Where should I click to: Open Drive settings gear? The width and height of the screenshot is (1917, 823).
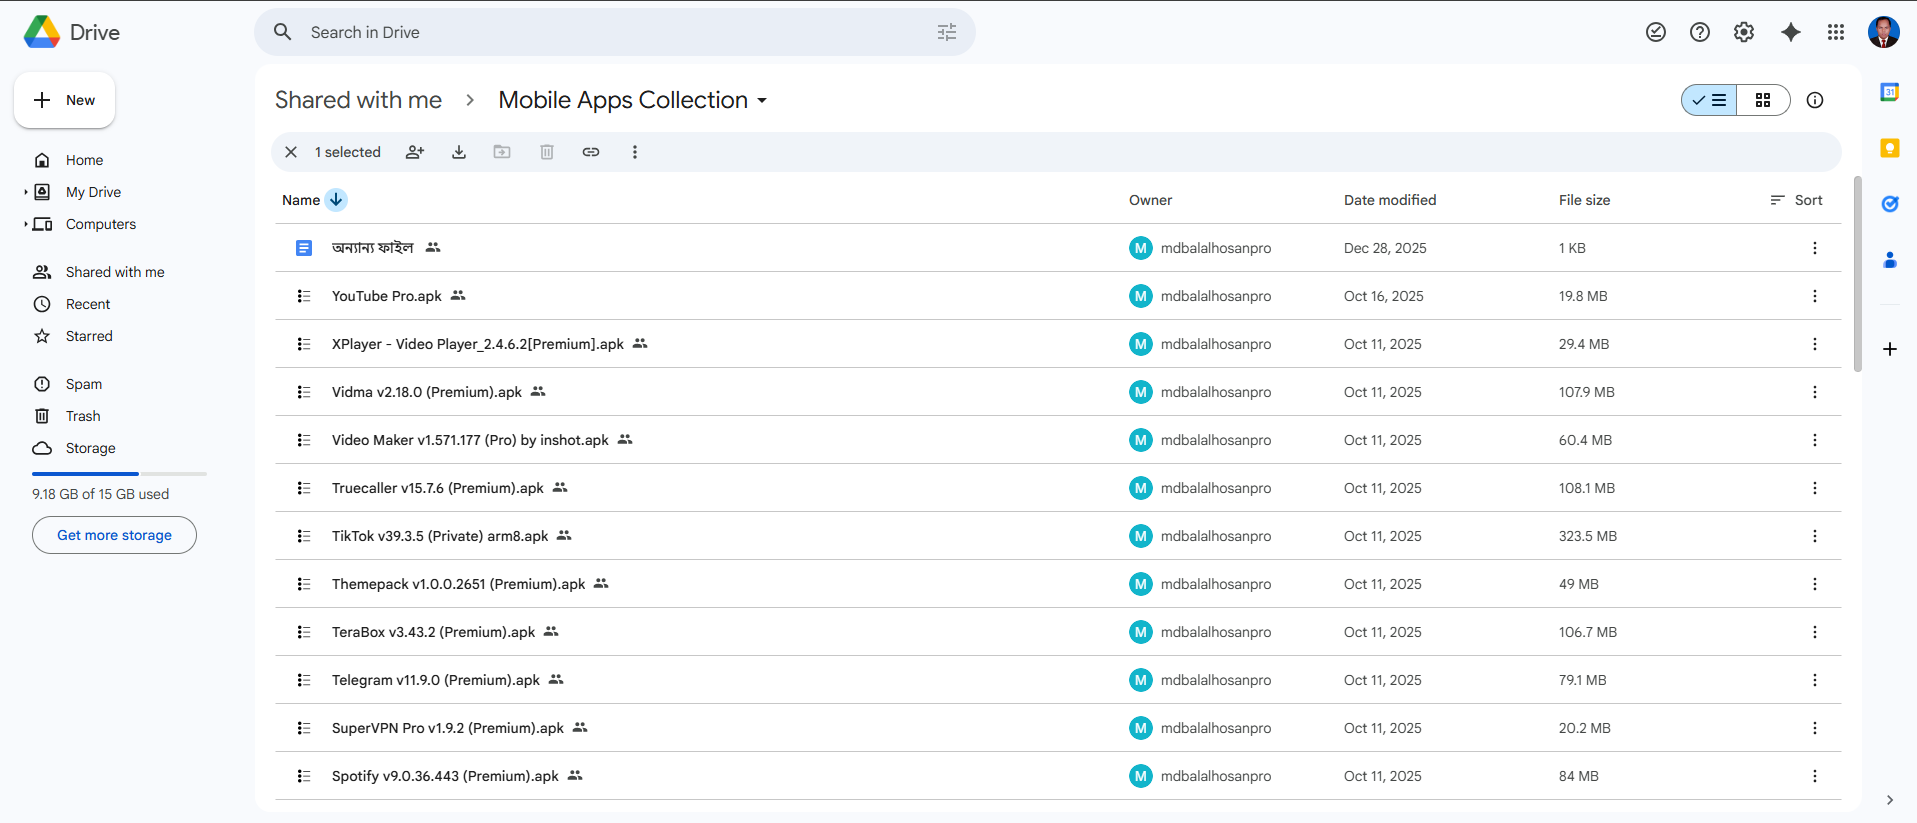(x=1743, y=32)
